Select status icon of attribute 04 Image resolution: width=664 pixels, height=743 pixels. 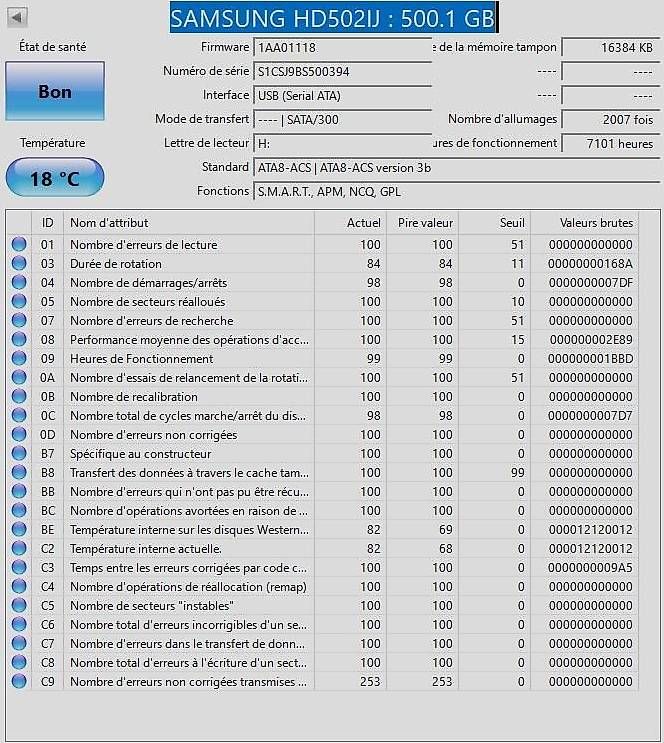pyautogui.click(x=19, y=282)
